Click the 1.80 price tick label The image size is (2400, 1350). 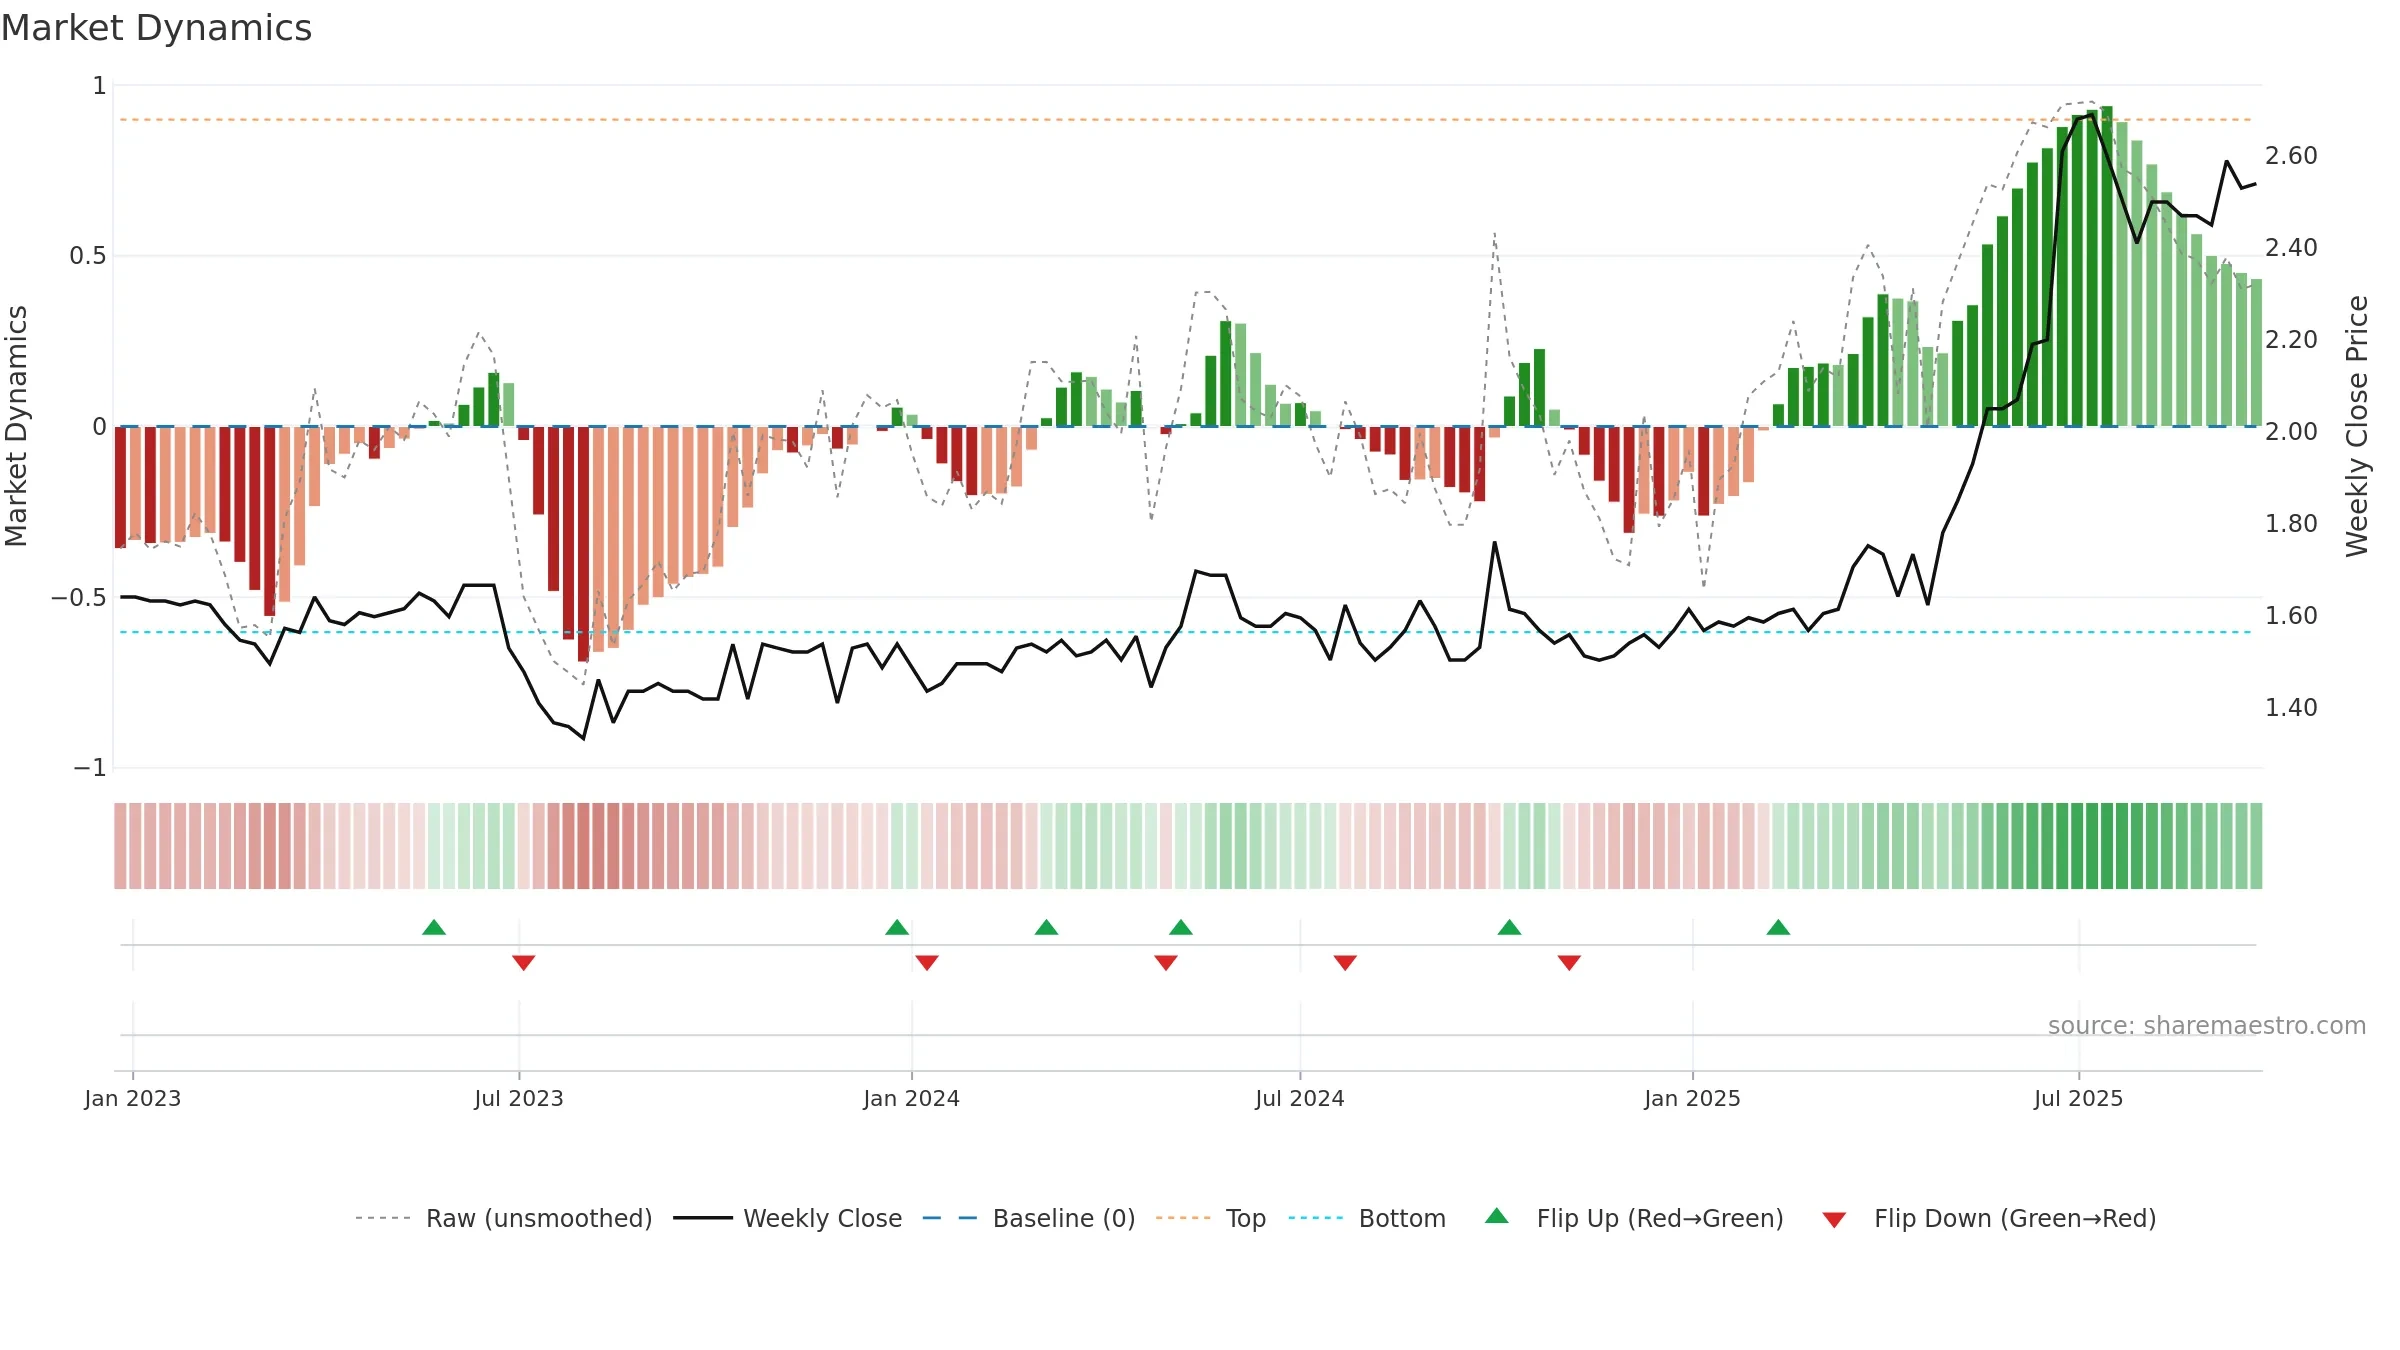click(x=2291, y=523)
